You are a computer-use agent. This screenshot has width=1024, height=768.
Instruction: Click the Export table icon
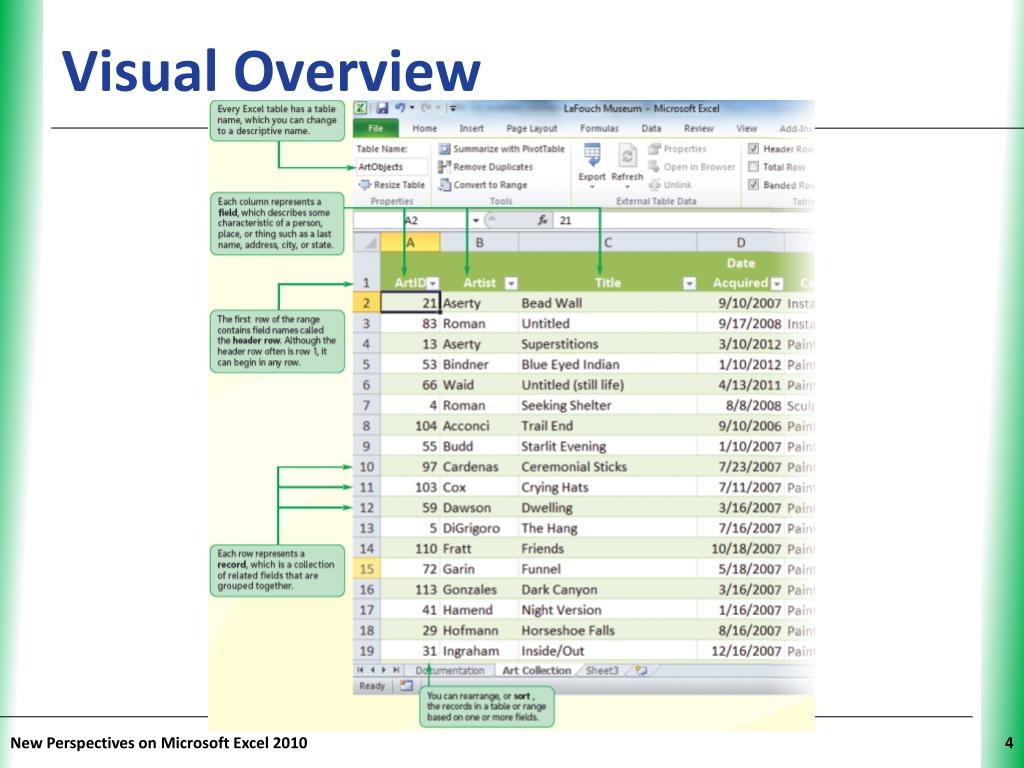[592, 155]
